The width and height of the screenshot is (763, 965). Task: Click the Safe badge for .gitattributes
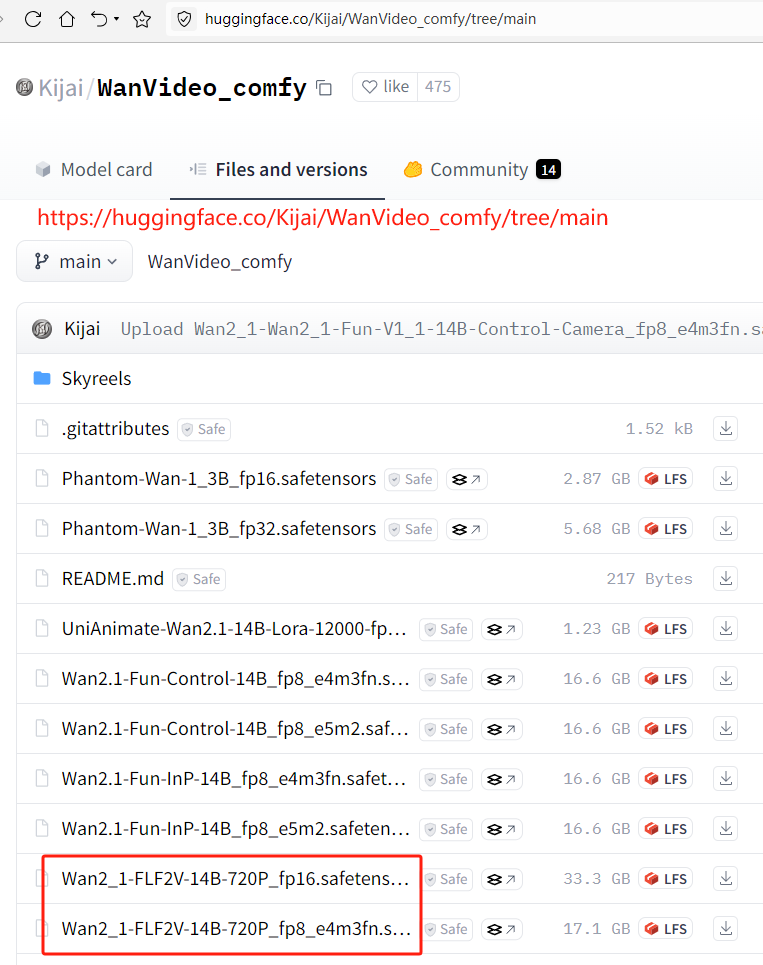pos(204,429)
